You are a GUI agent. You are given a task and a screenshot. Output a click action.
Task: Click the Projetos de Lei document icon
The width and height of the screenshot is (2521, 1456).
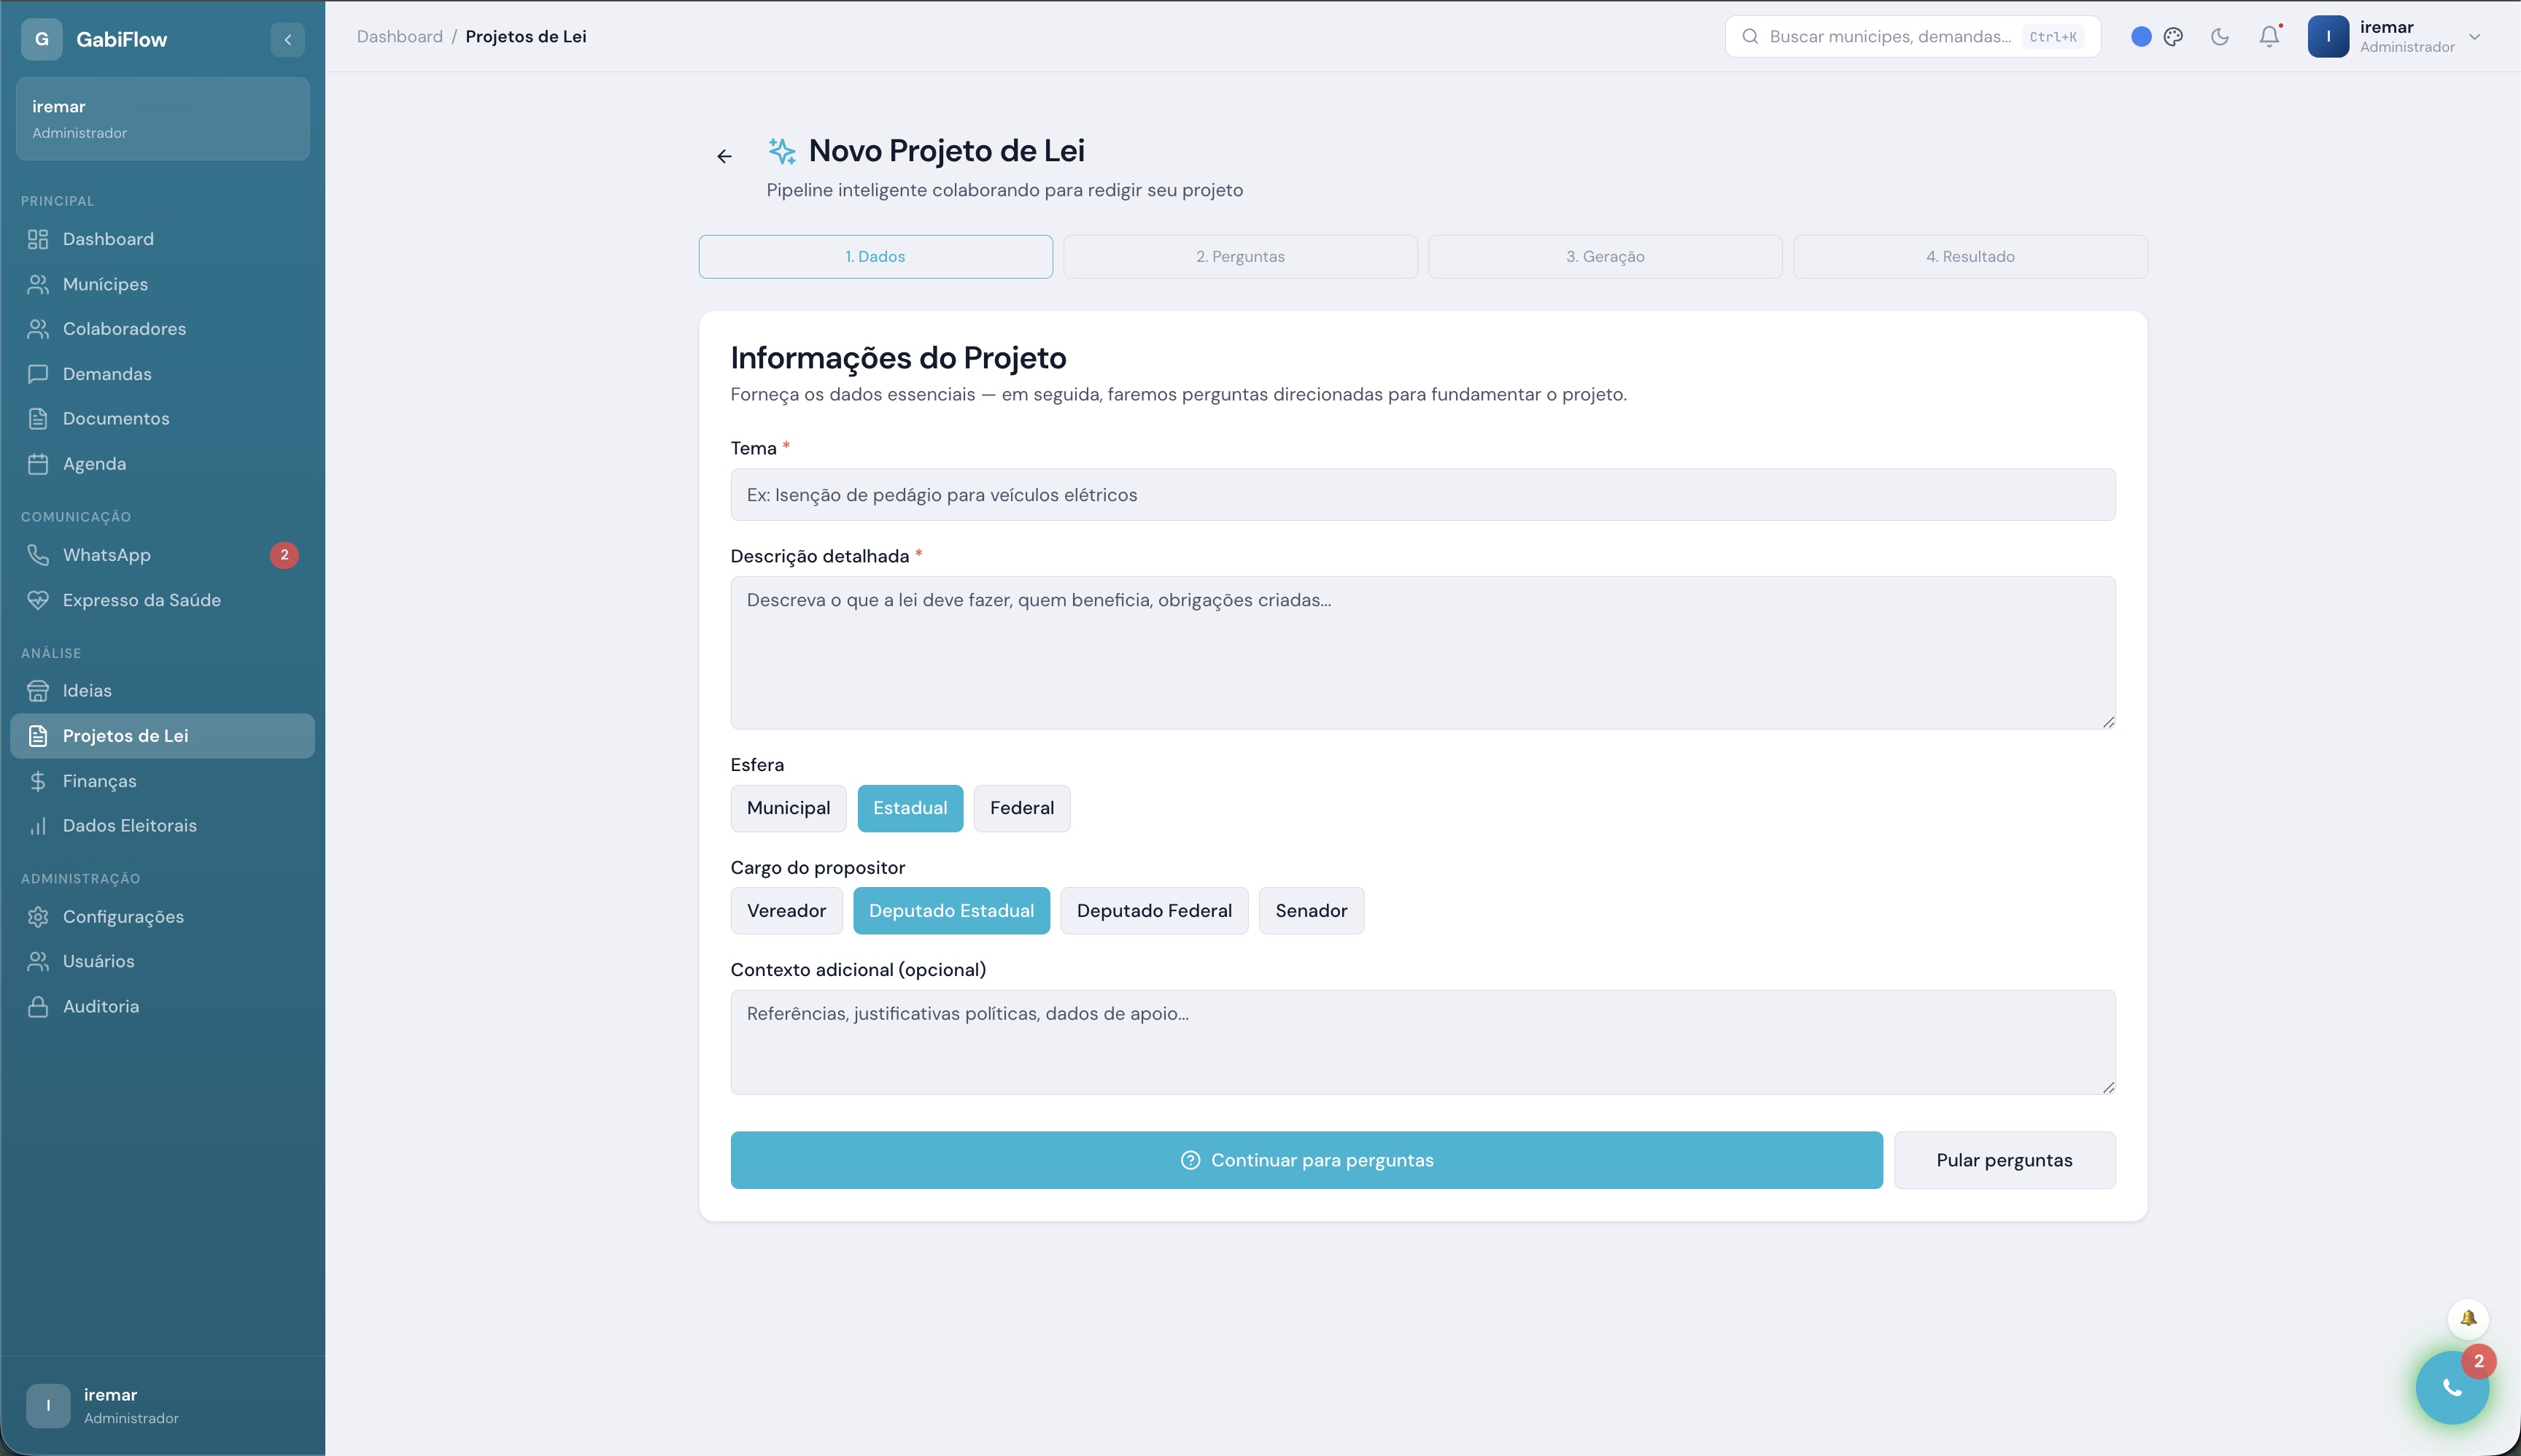coord(38,736)
